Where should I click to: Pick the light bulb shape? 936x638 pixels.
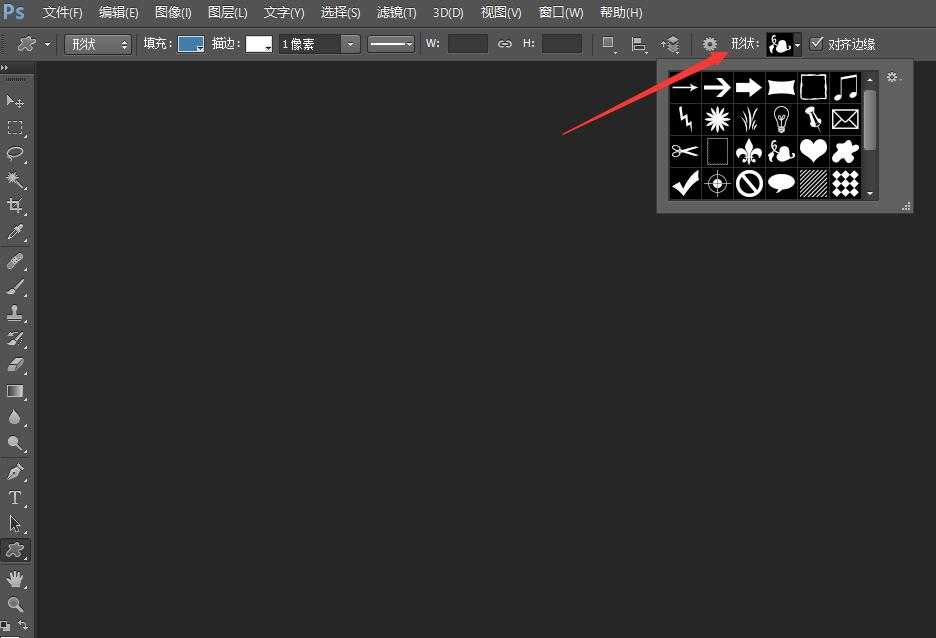781,119
